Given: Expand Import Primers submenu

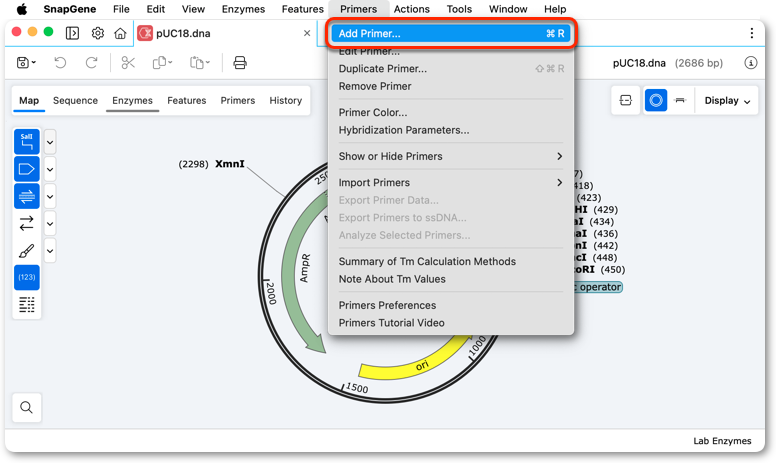Looking at the screenshot, I should [x=451, y=183].
